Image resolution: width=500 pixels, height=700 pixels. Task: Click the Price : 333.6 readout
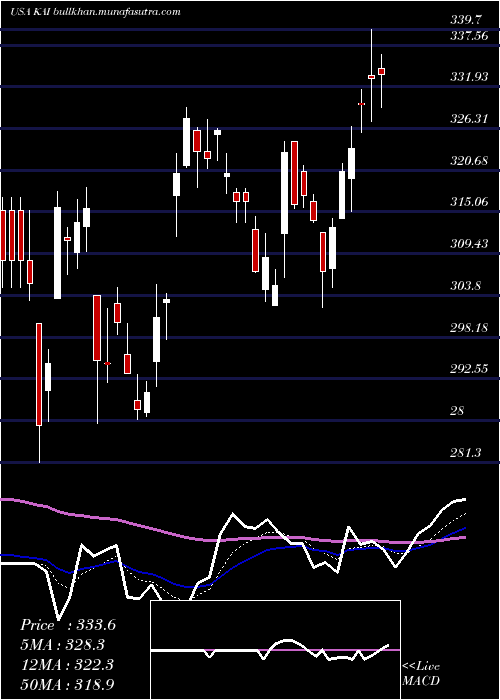68,625
